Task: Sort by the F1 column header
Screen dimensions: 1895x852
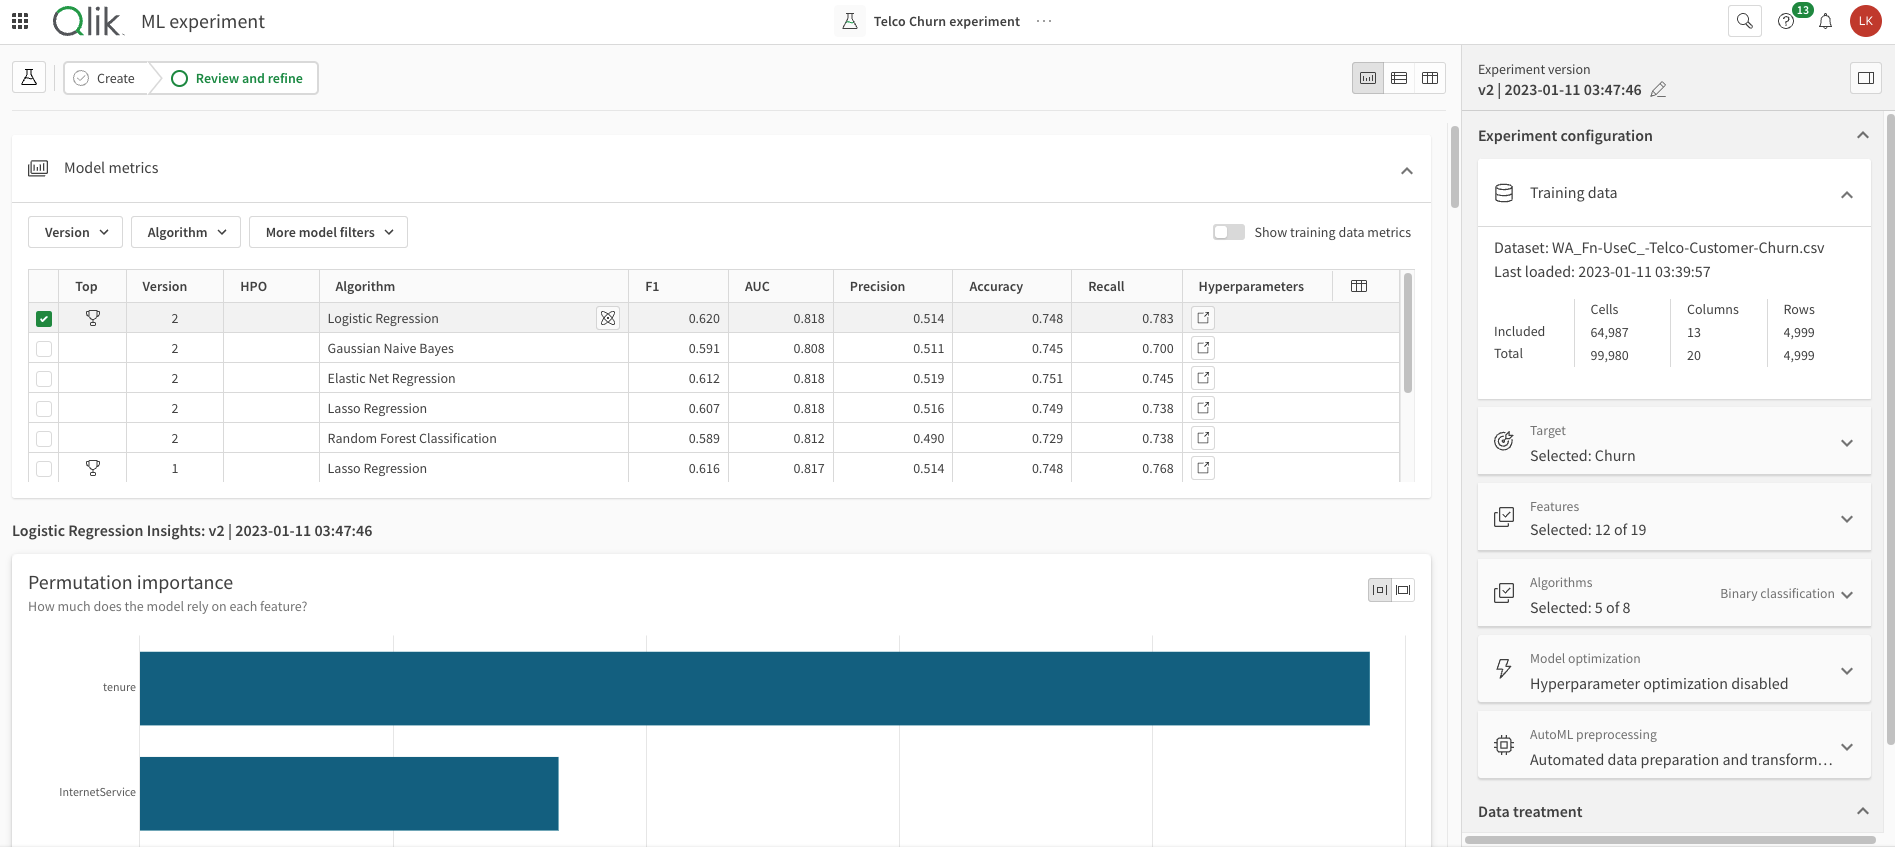Action: (678, 286)
